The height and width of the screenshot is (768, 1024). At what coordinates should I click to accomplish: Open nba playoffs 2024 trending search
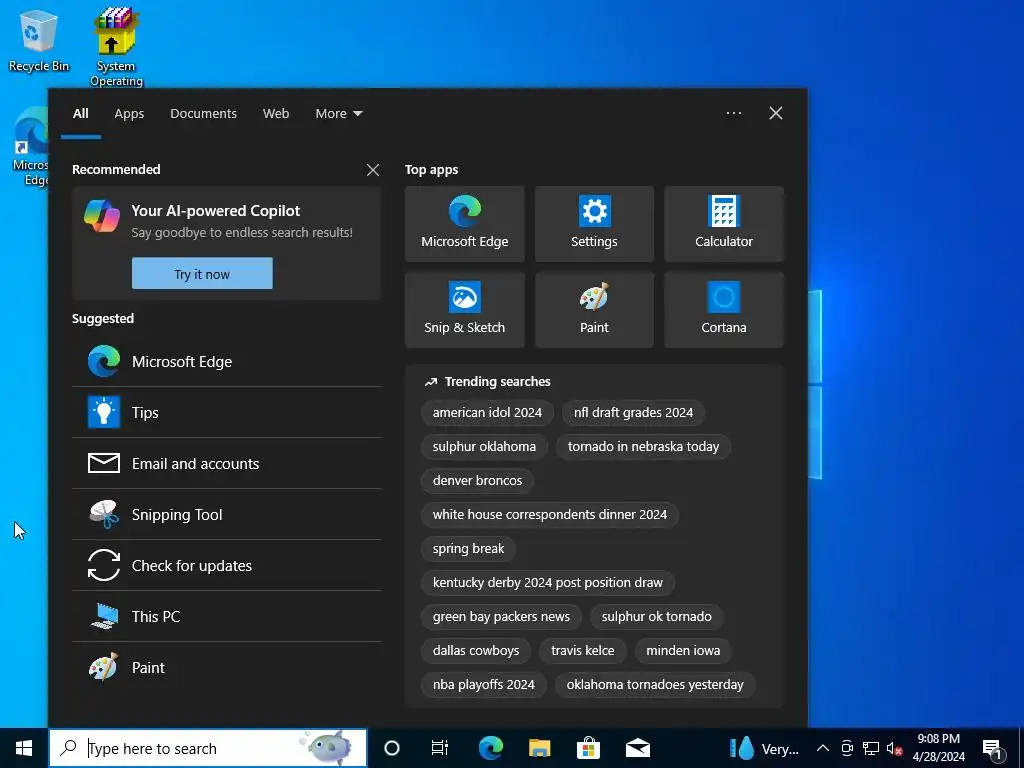point(483,684)
